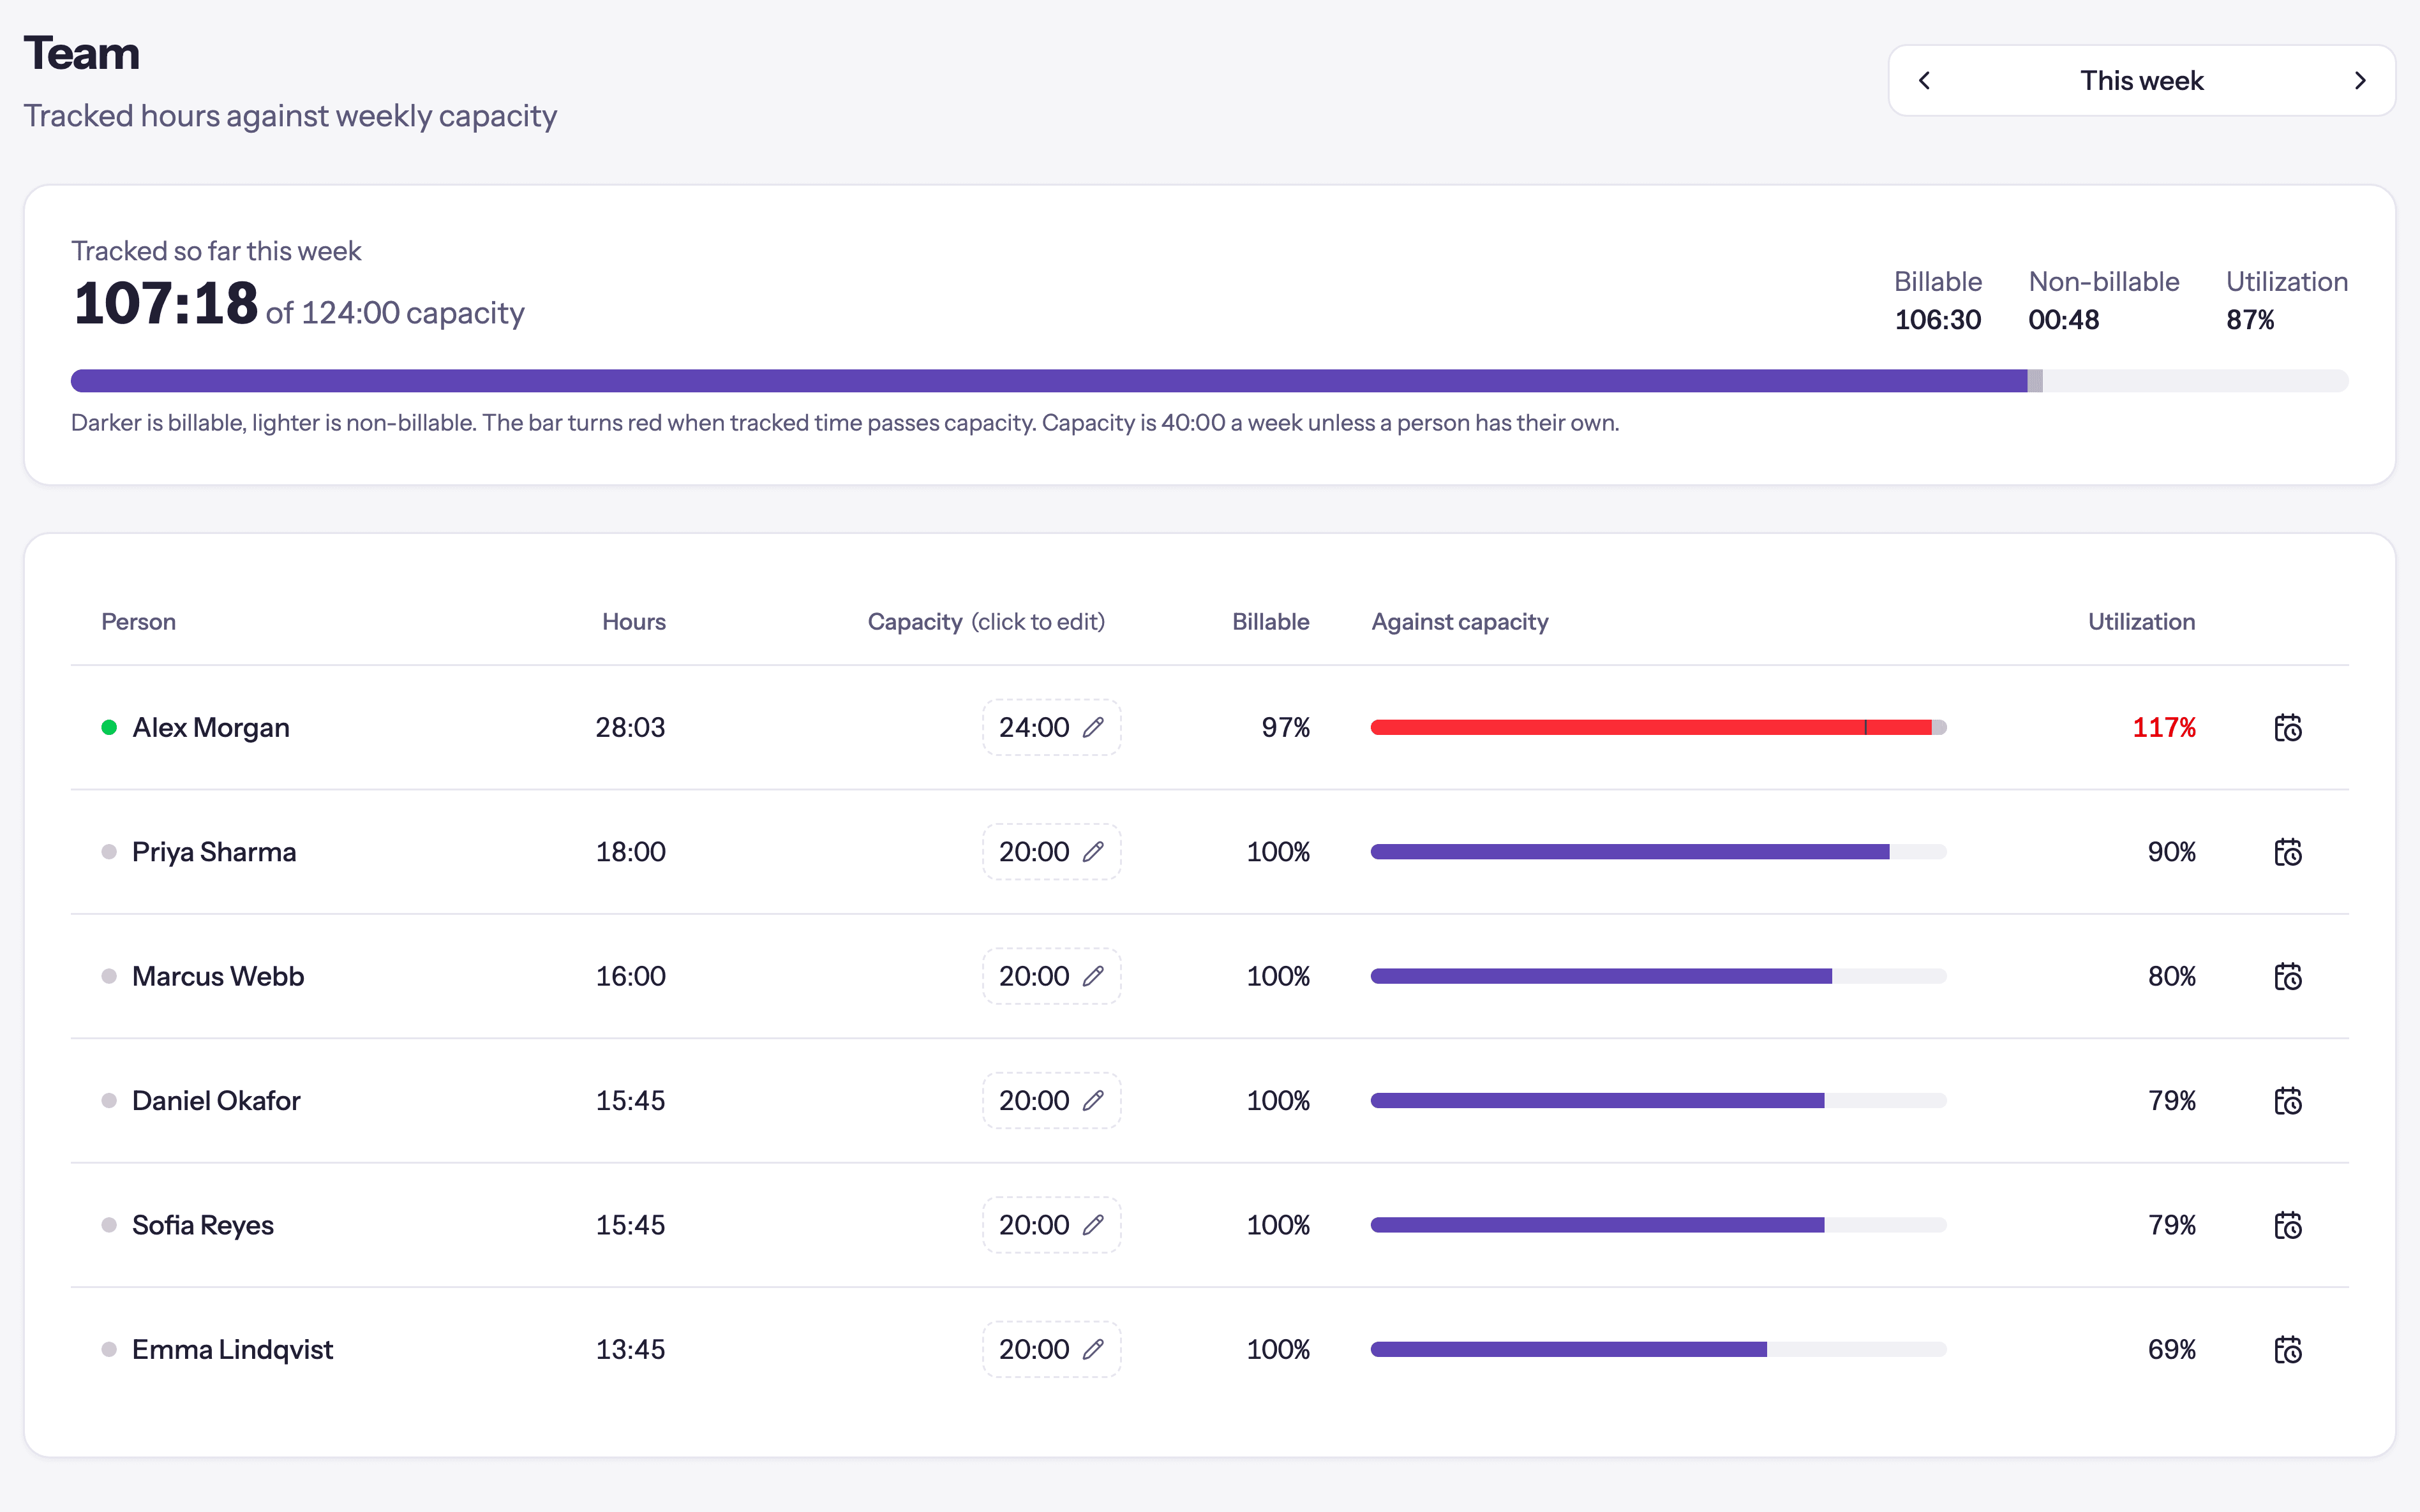Click the red 117% utilization value

(2164, 727)
